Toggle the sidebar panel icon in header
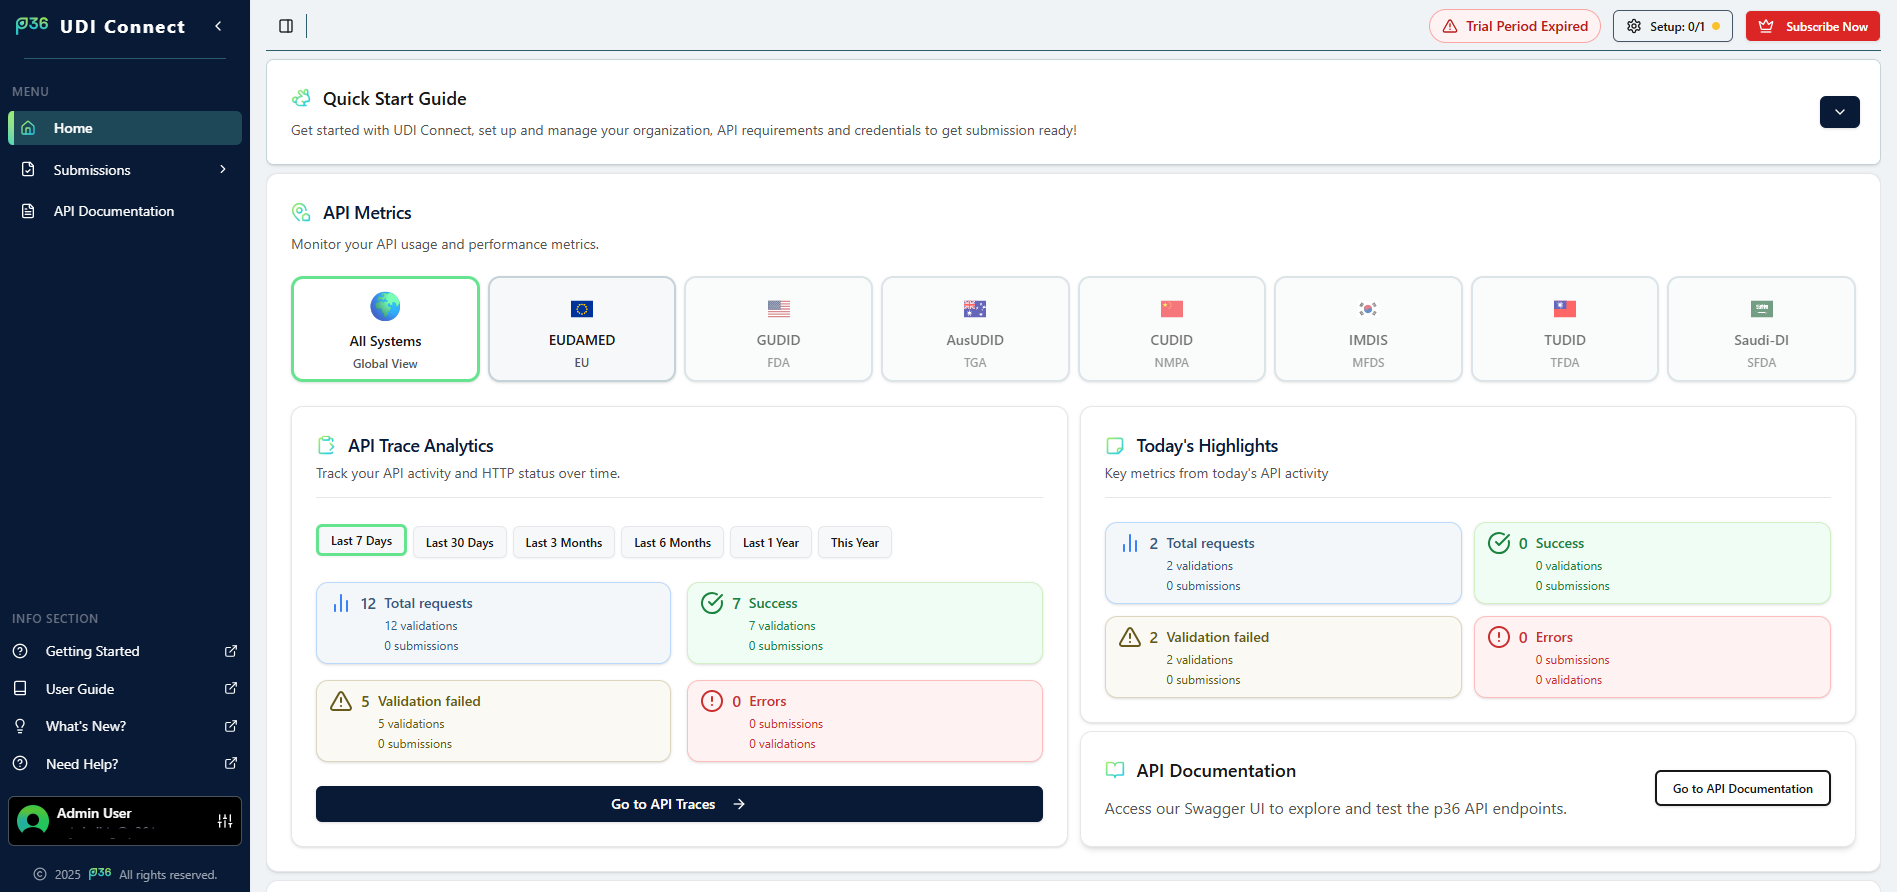This screenshot has width=1897, height=892. 286,26
